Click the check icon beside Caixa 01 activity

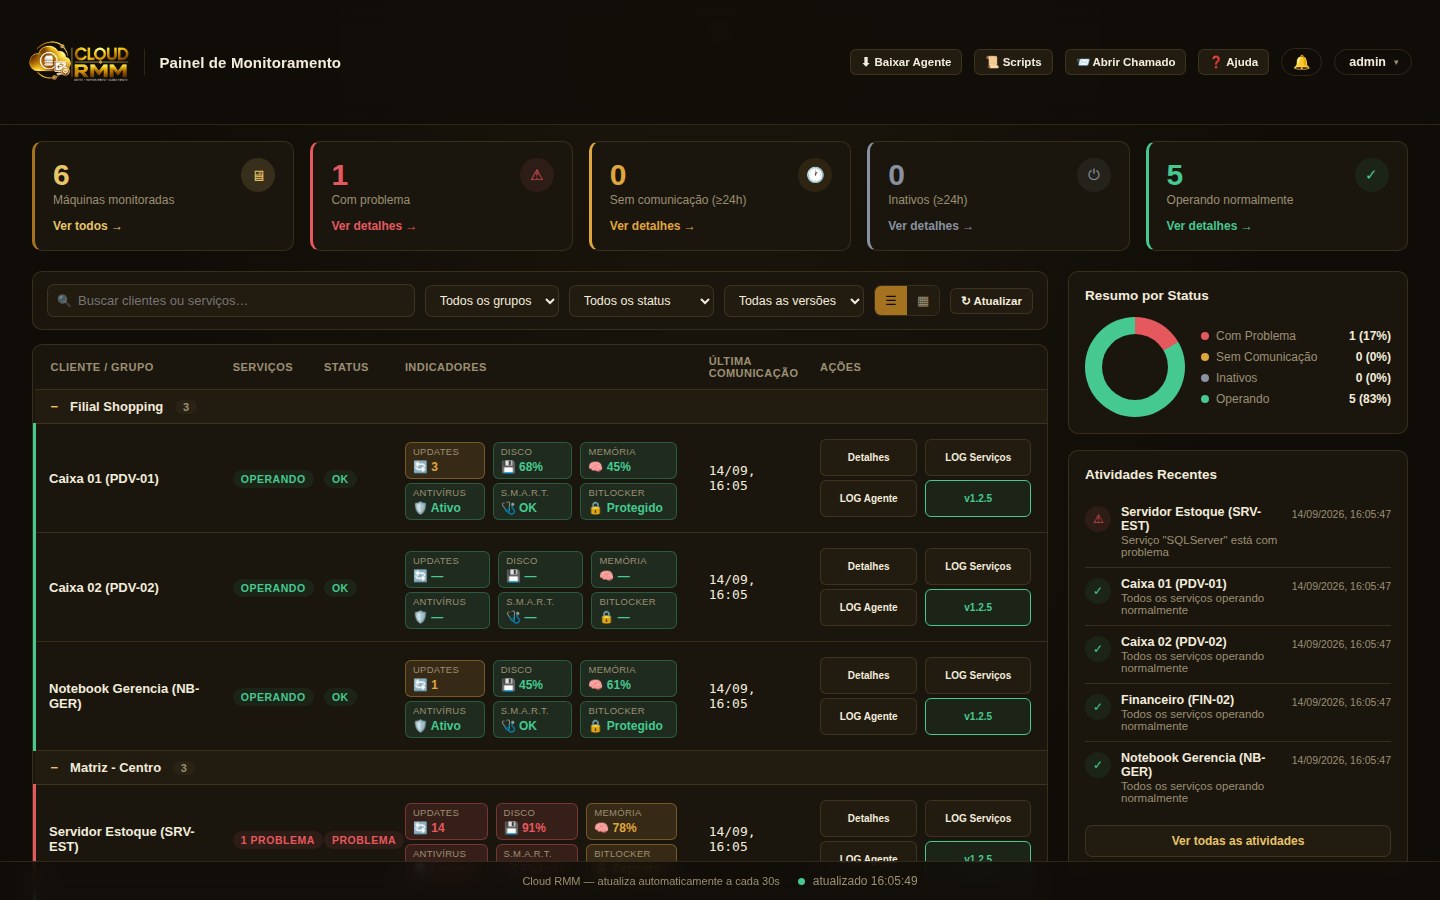(1098, 591)
